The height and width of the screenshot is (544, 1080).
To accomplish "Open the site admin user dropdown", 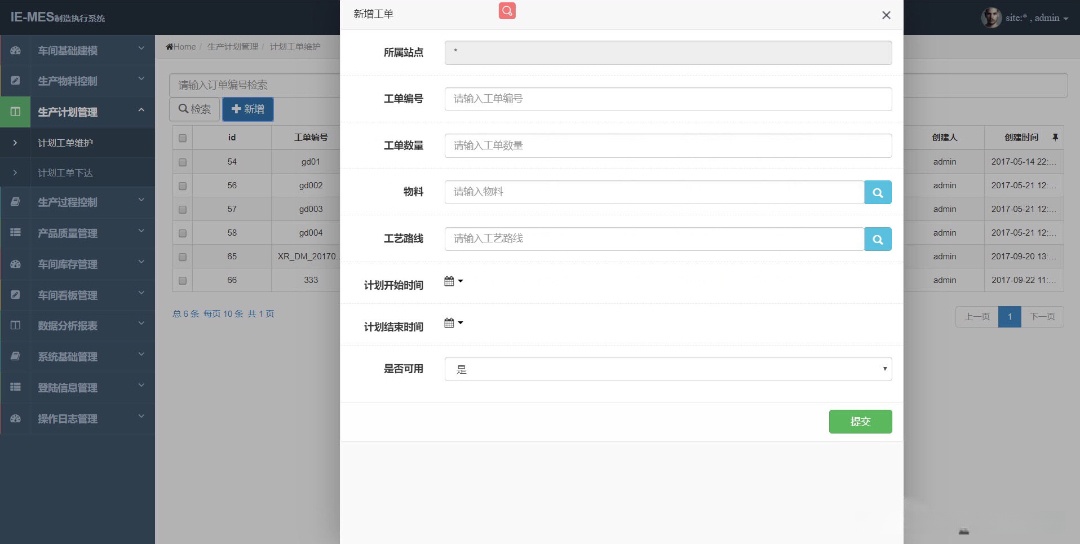I will 1037,18.
